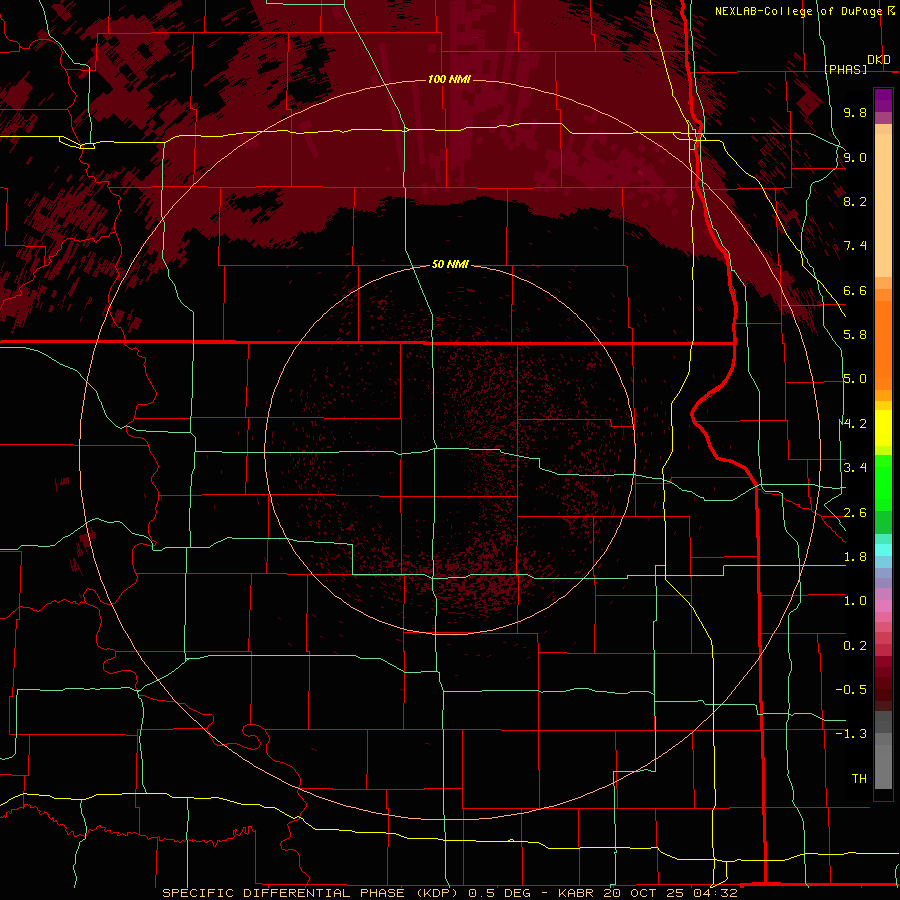Click the 6.6 value on the color scale
Viewport: 900px width, 900px height.
pos(855,290)
